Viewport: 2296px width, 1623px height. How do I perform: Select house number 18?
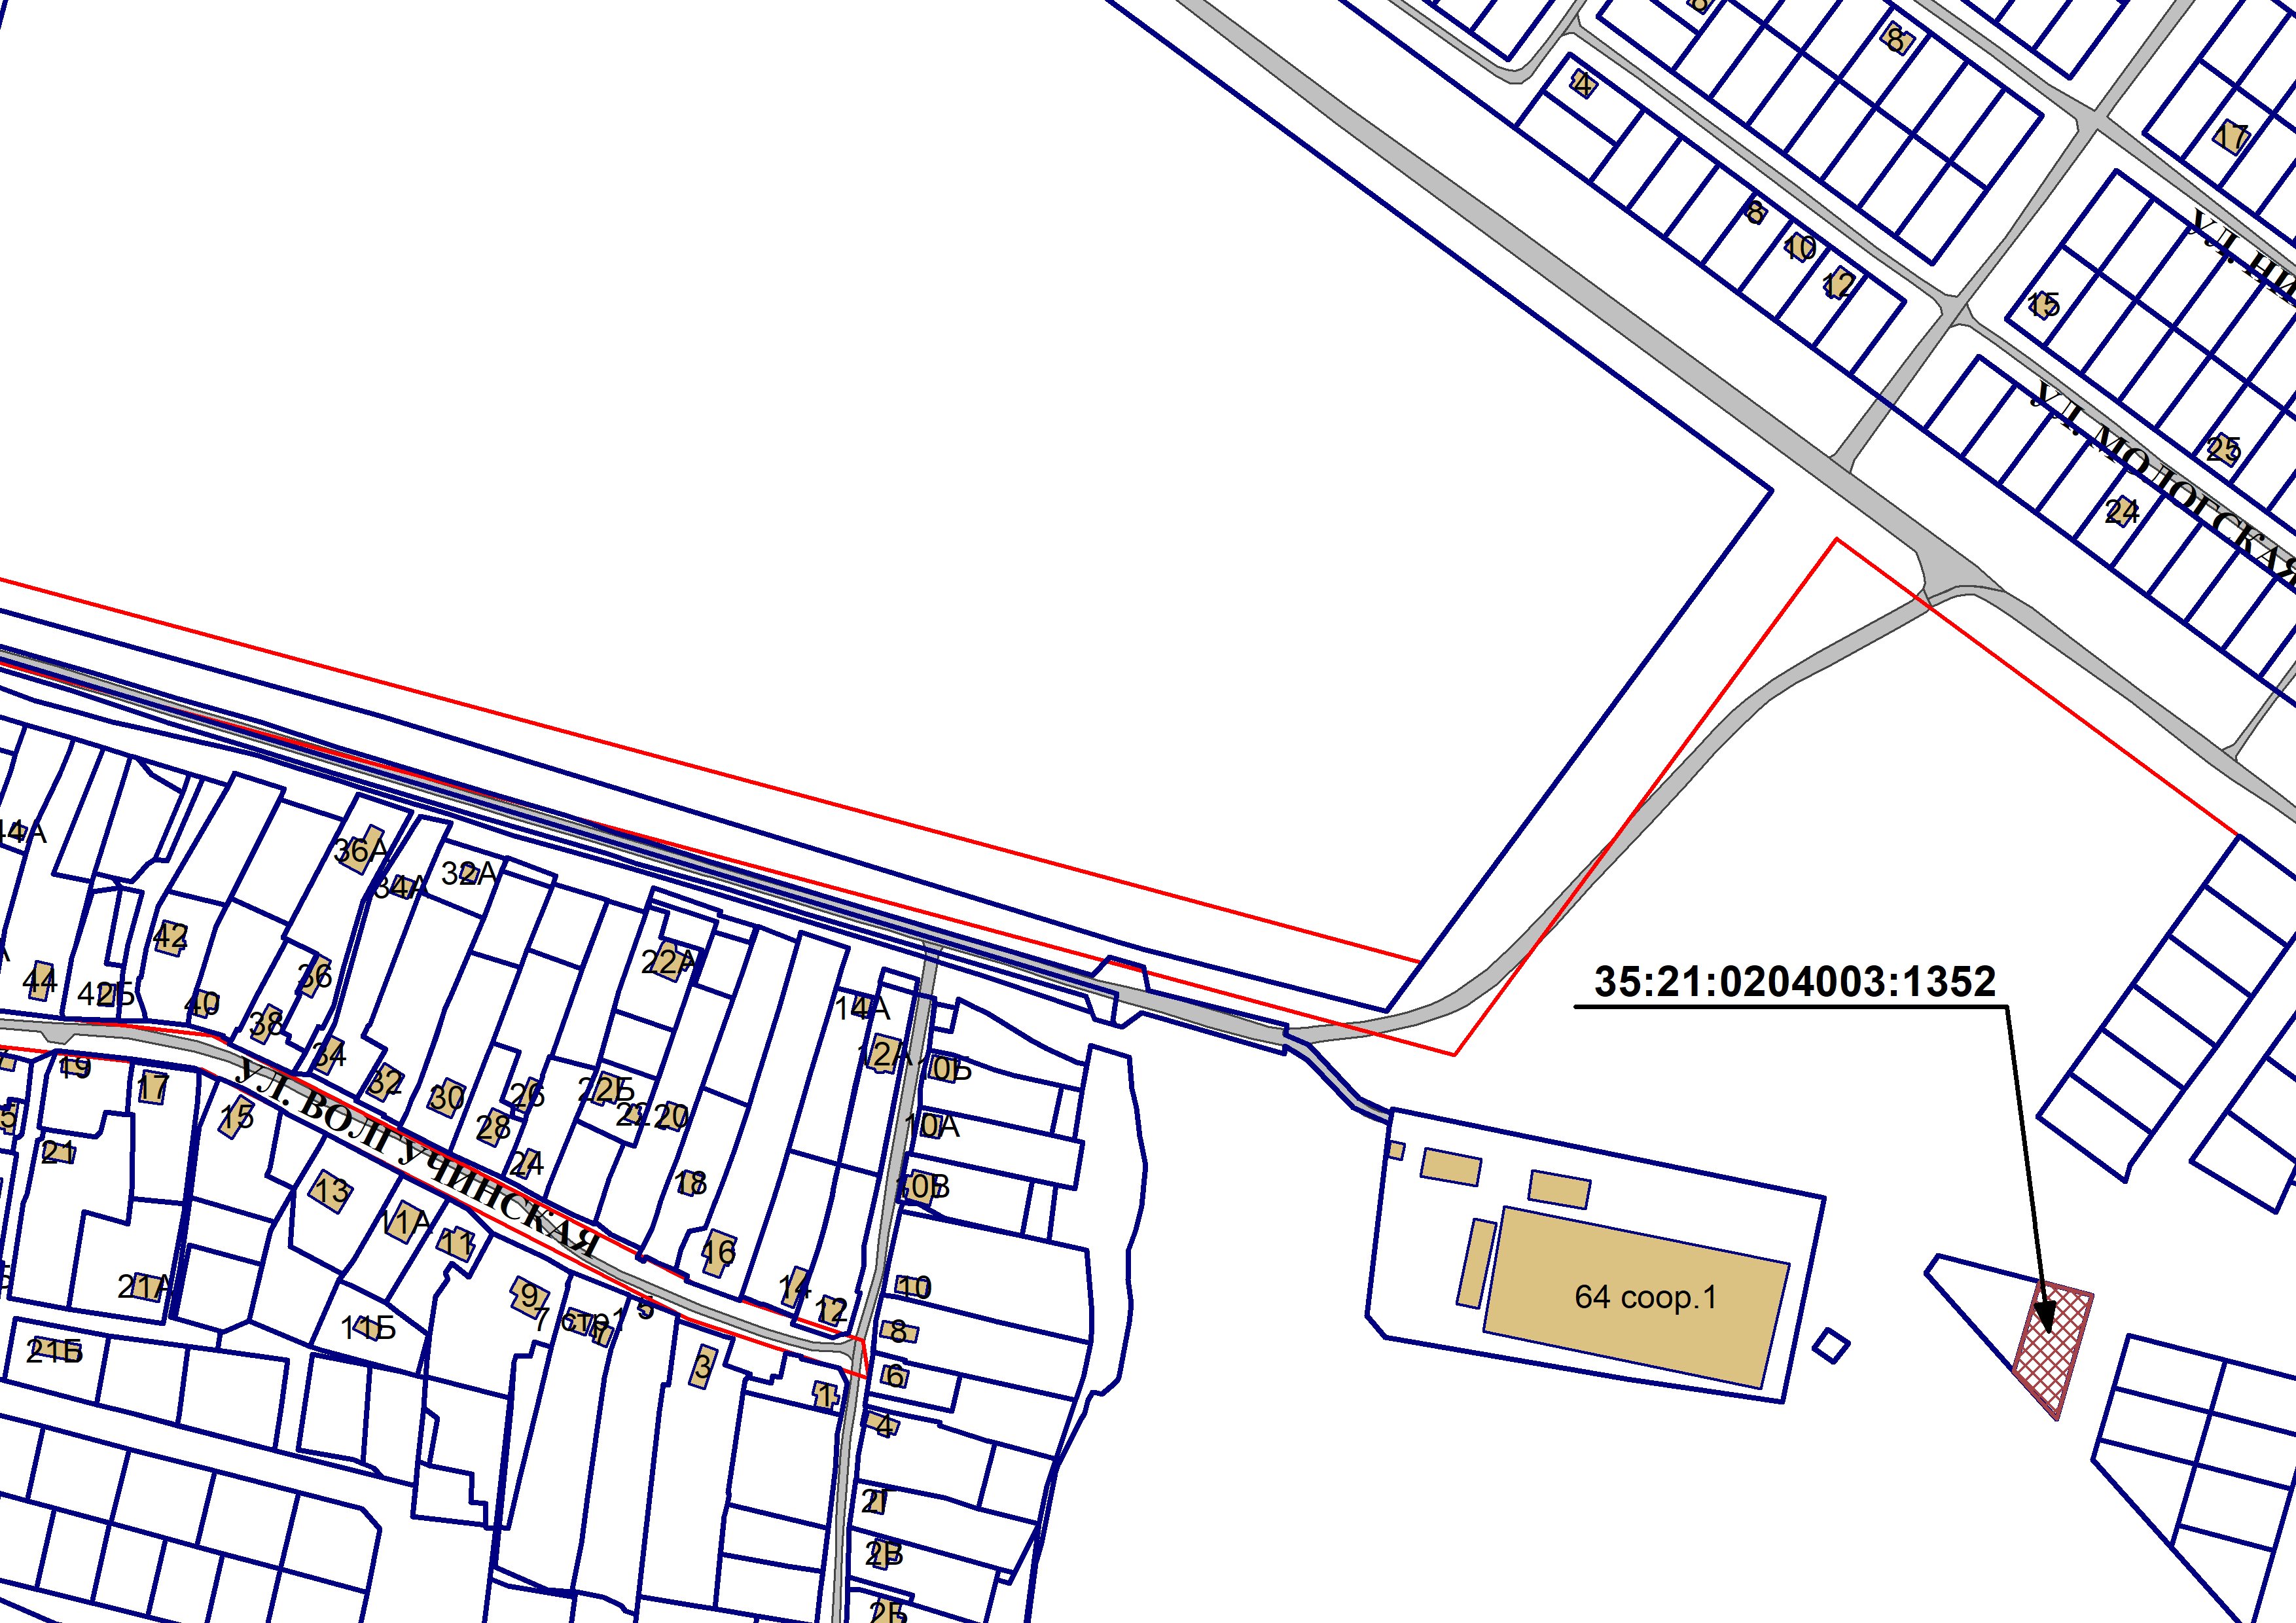pyautogui.click(x=690, y=1183)
